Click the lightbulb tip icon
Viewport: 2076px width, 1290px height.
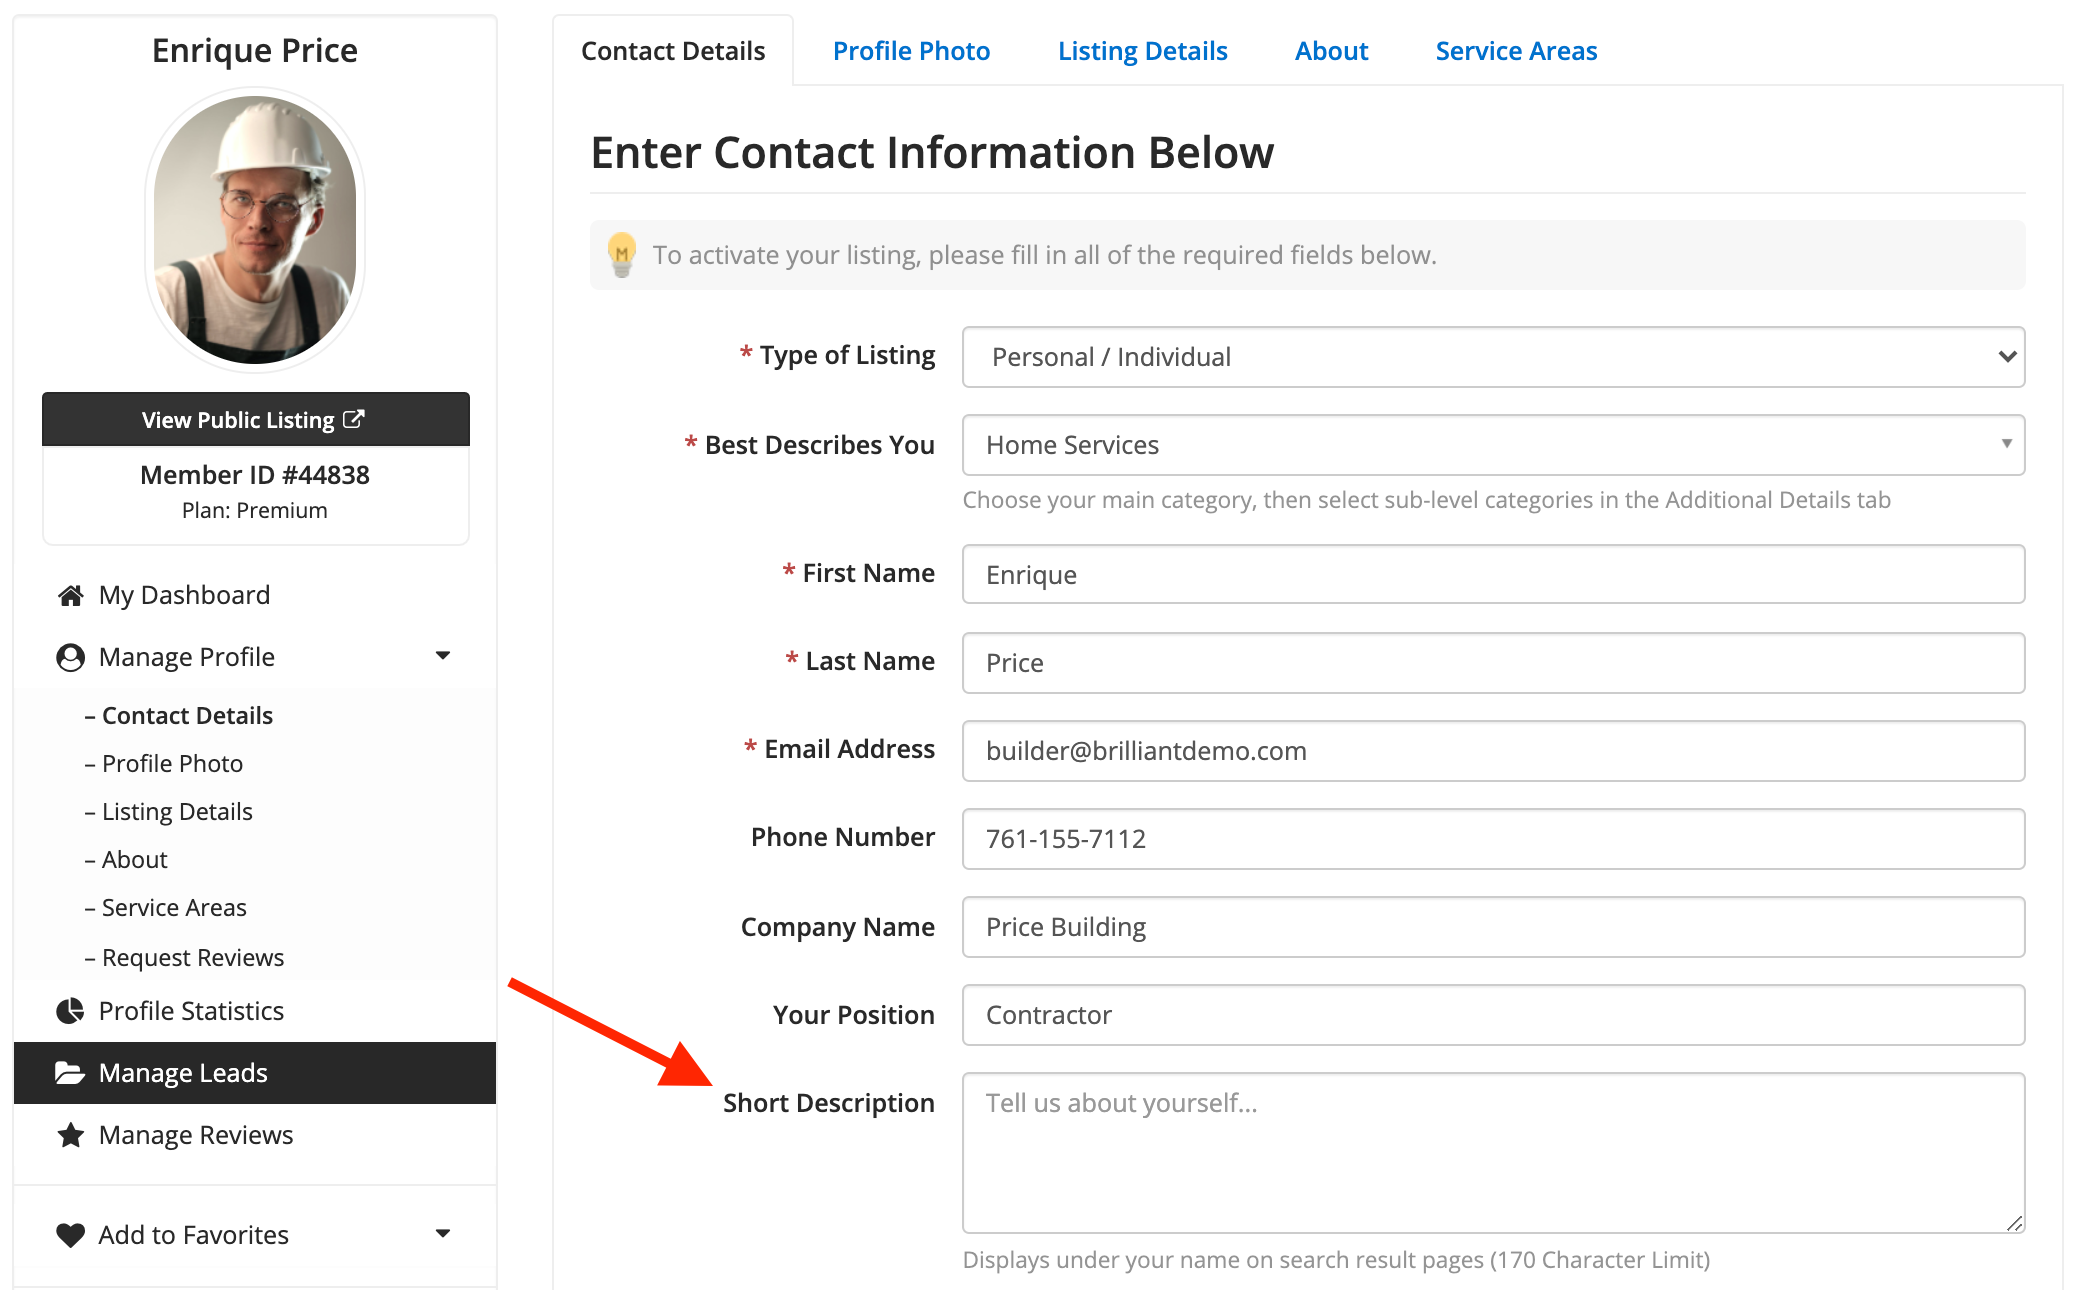coord(622,255)
